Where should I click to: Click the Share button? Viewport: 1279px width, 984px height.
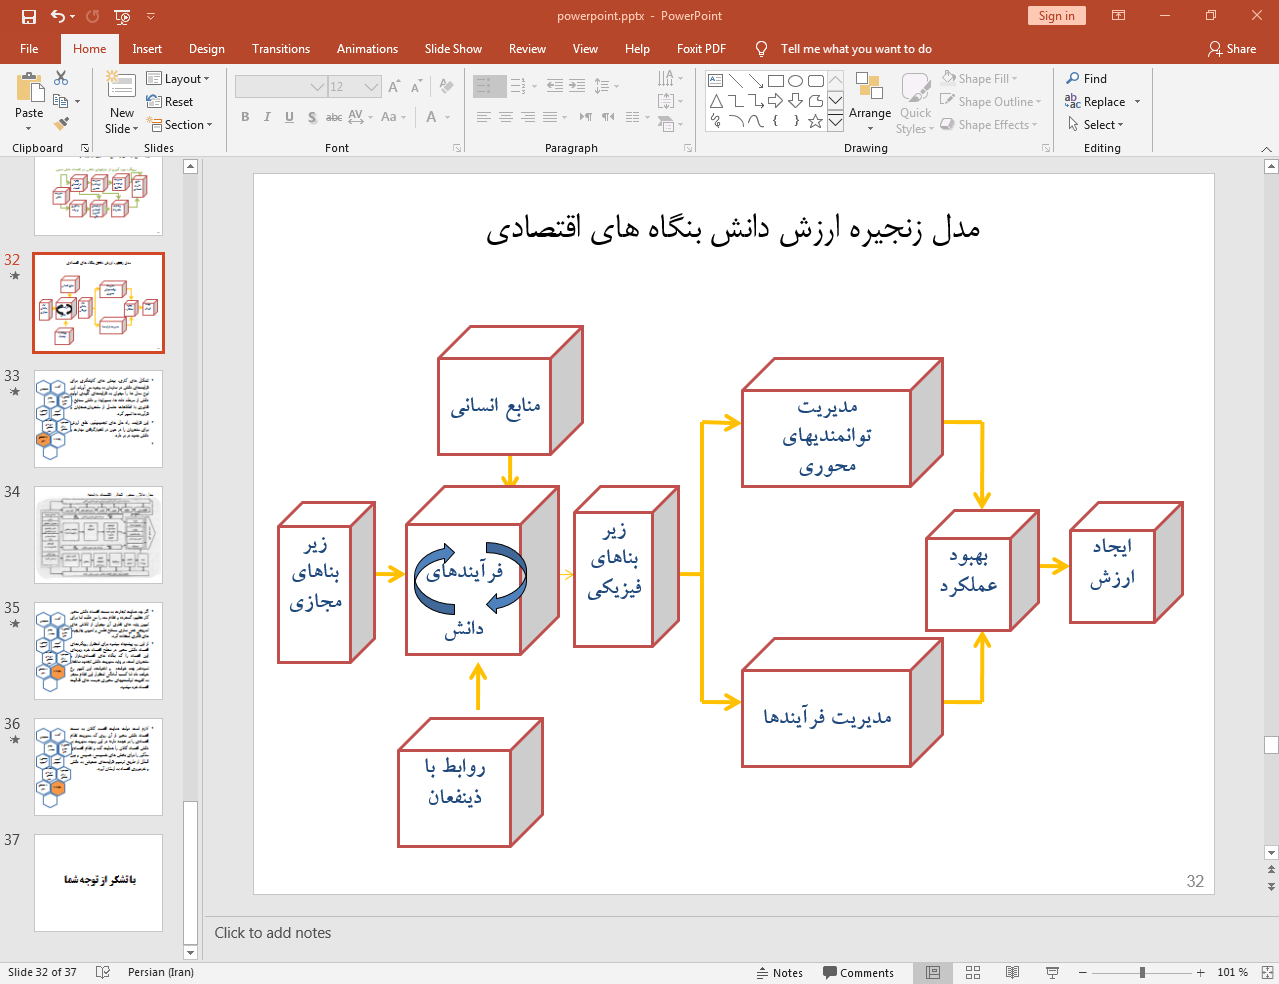click(1232, 48)
